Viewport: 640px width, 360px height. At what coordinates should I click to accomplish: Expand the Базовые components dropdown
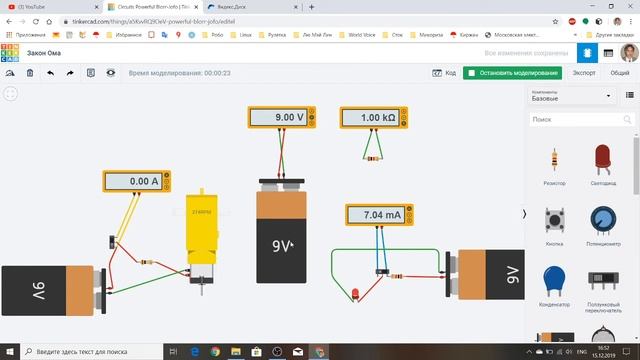pos(571,96)
